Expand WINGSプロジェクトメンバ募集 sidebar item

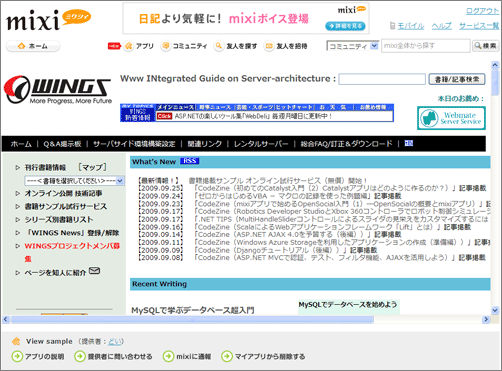(x=18, y=246)
